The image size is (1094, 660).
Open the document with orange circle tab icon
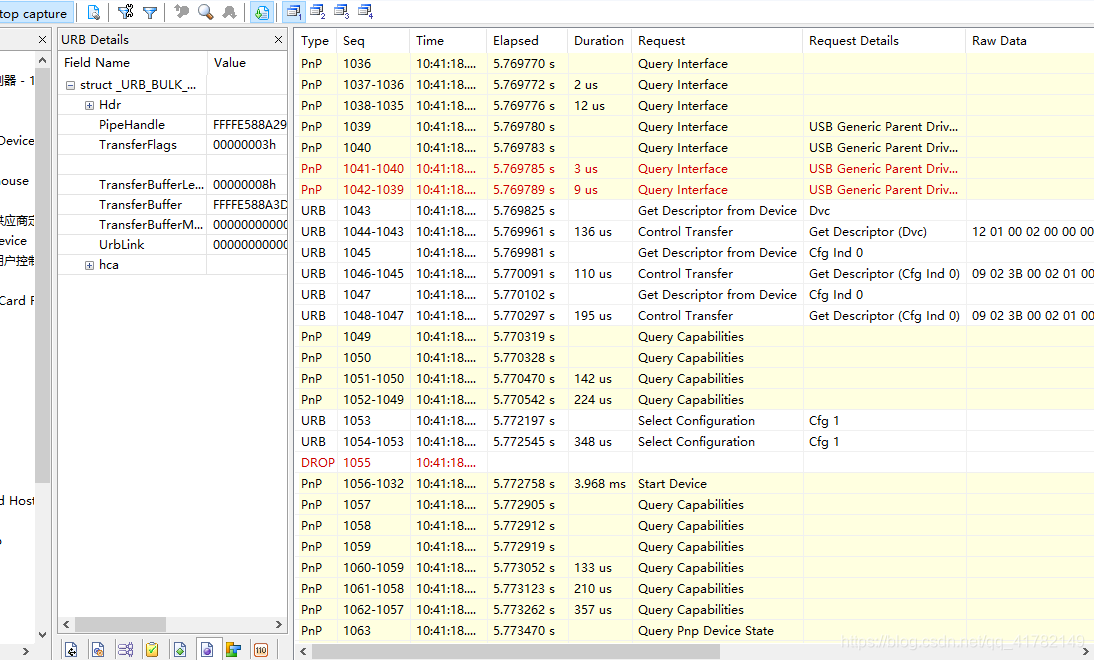click(x=98, y=650)
